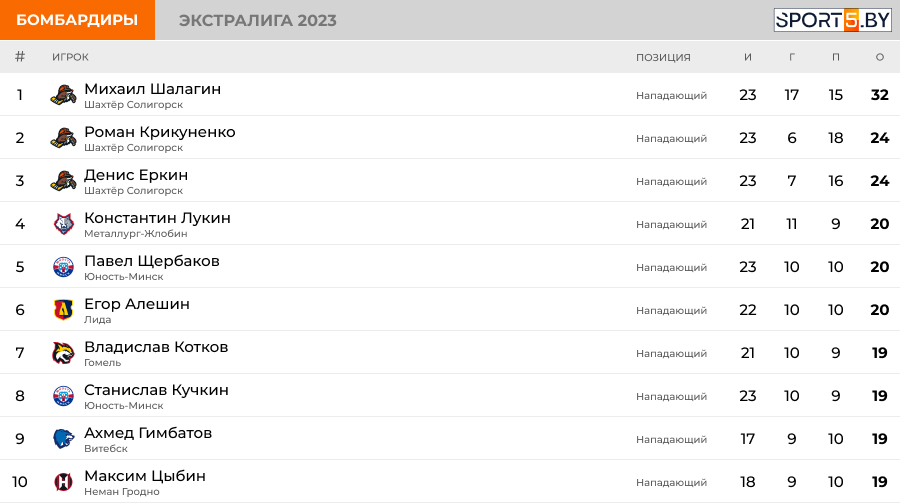The width and height of the screenshot is (900, 503).
Task: Open player Михаил Шалагин
Action: tap(153, 89)
